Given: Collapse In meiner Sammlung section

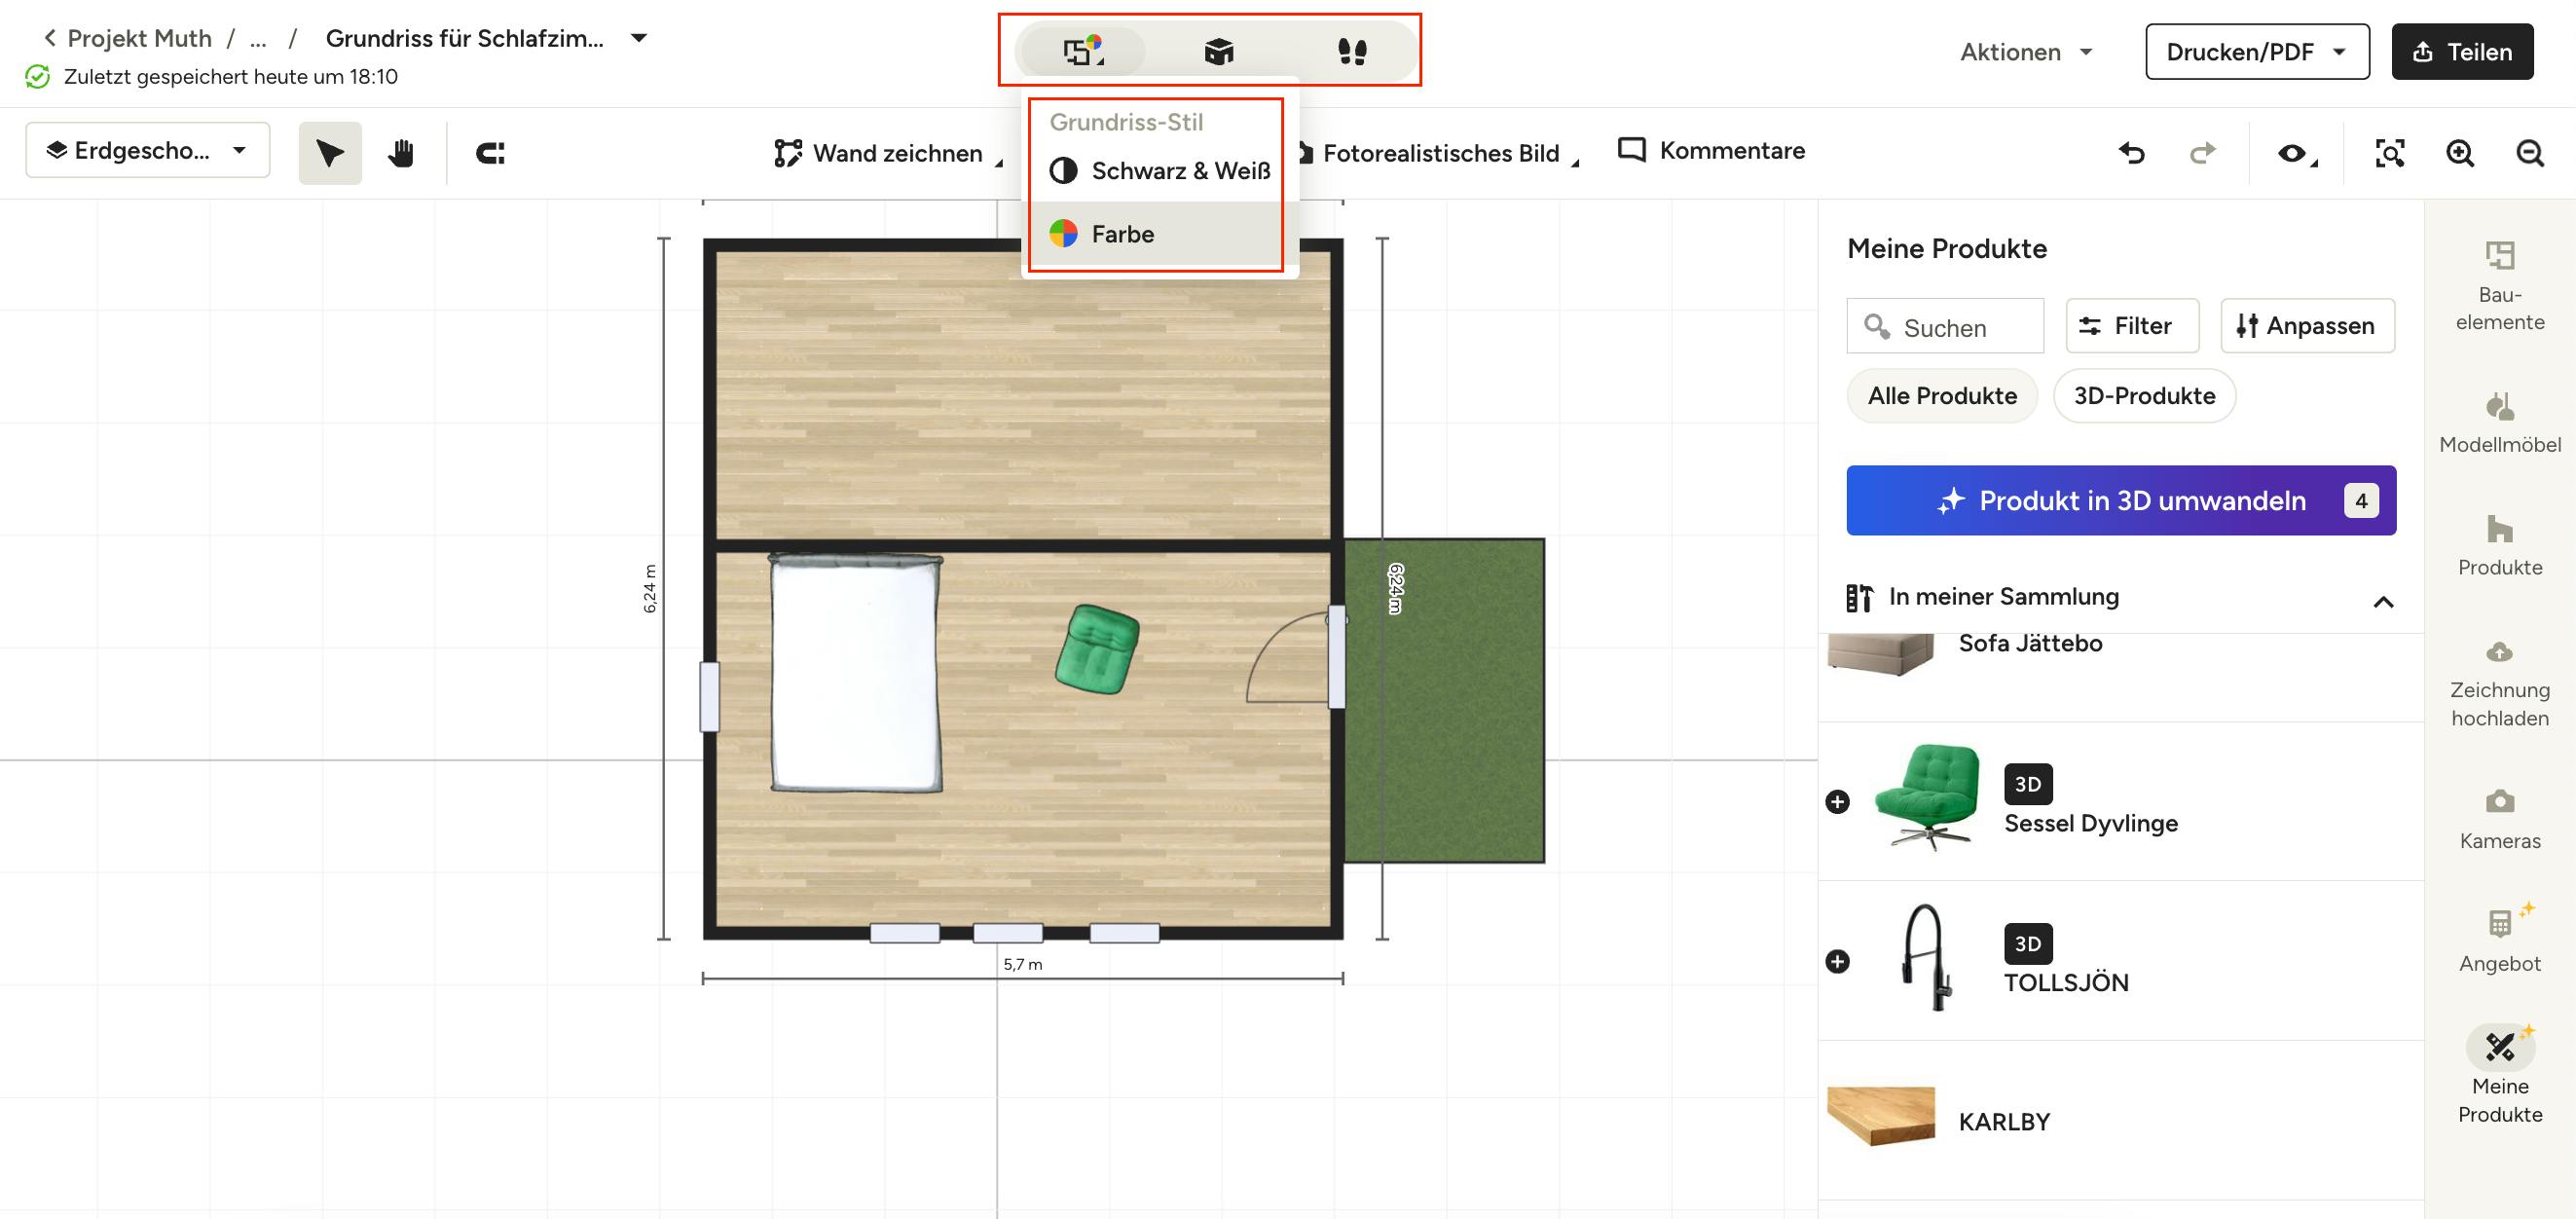Looking at the screenshot, I should pos(2383,601).
